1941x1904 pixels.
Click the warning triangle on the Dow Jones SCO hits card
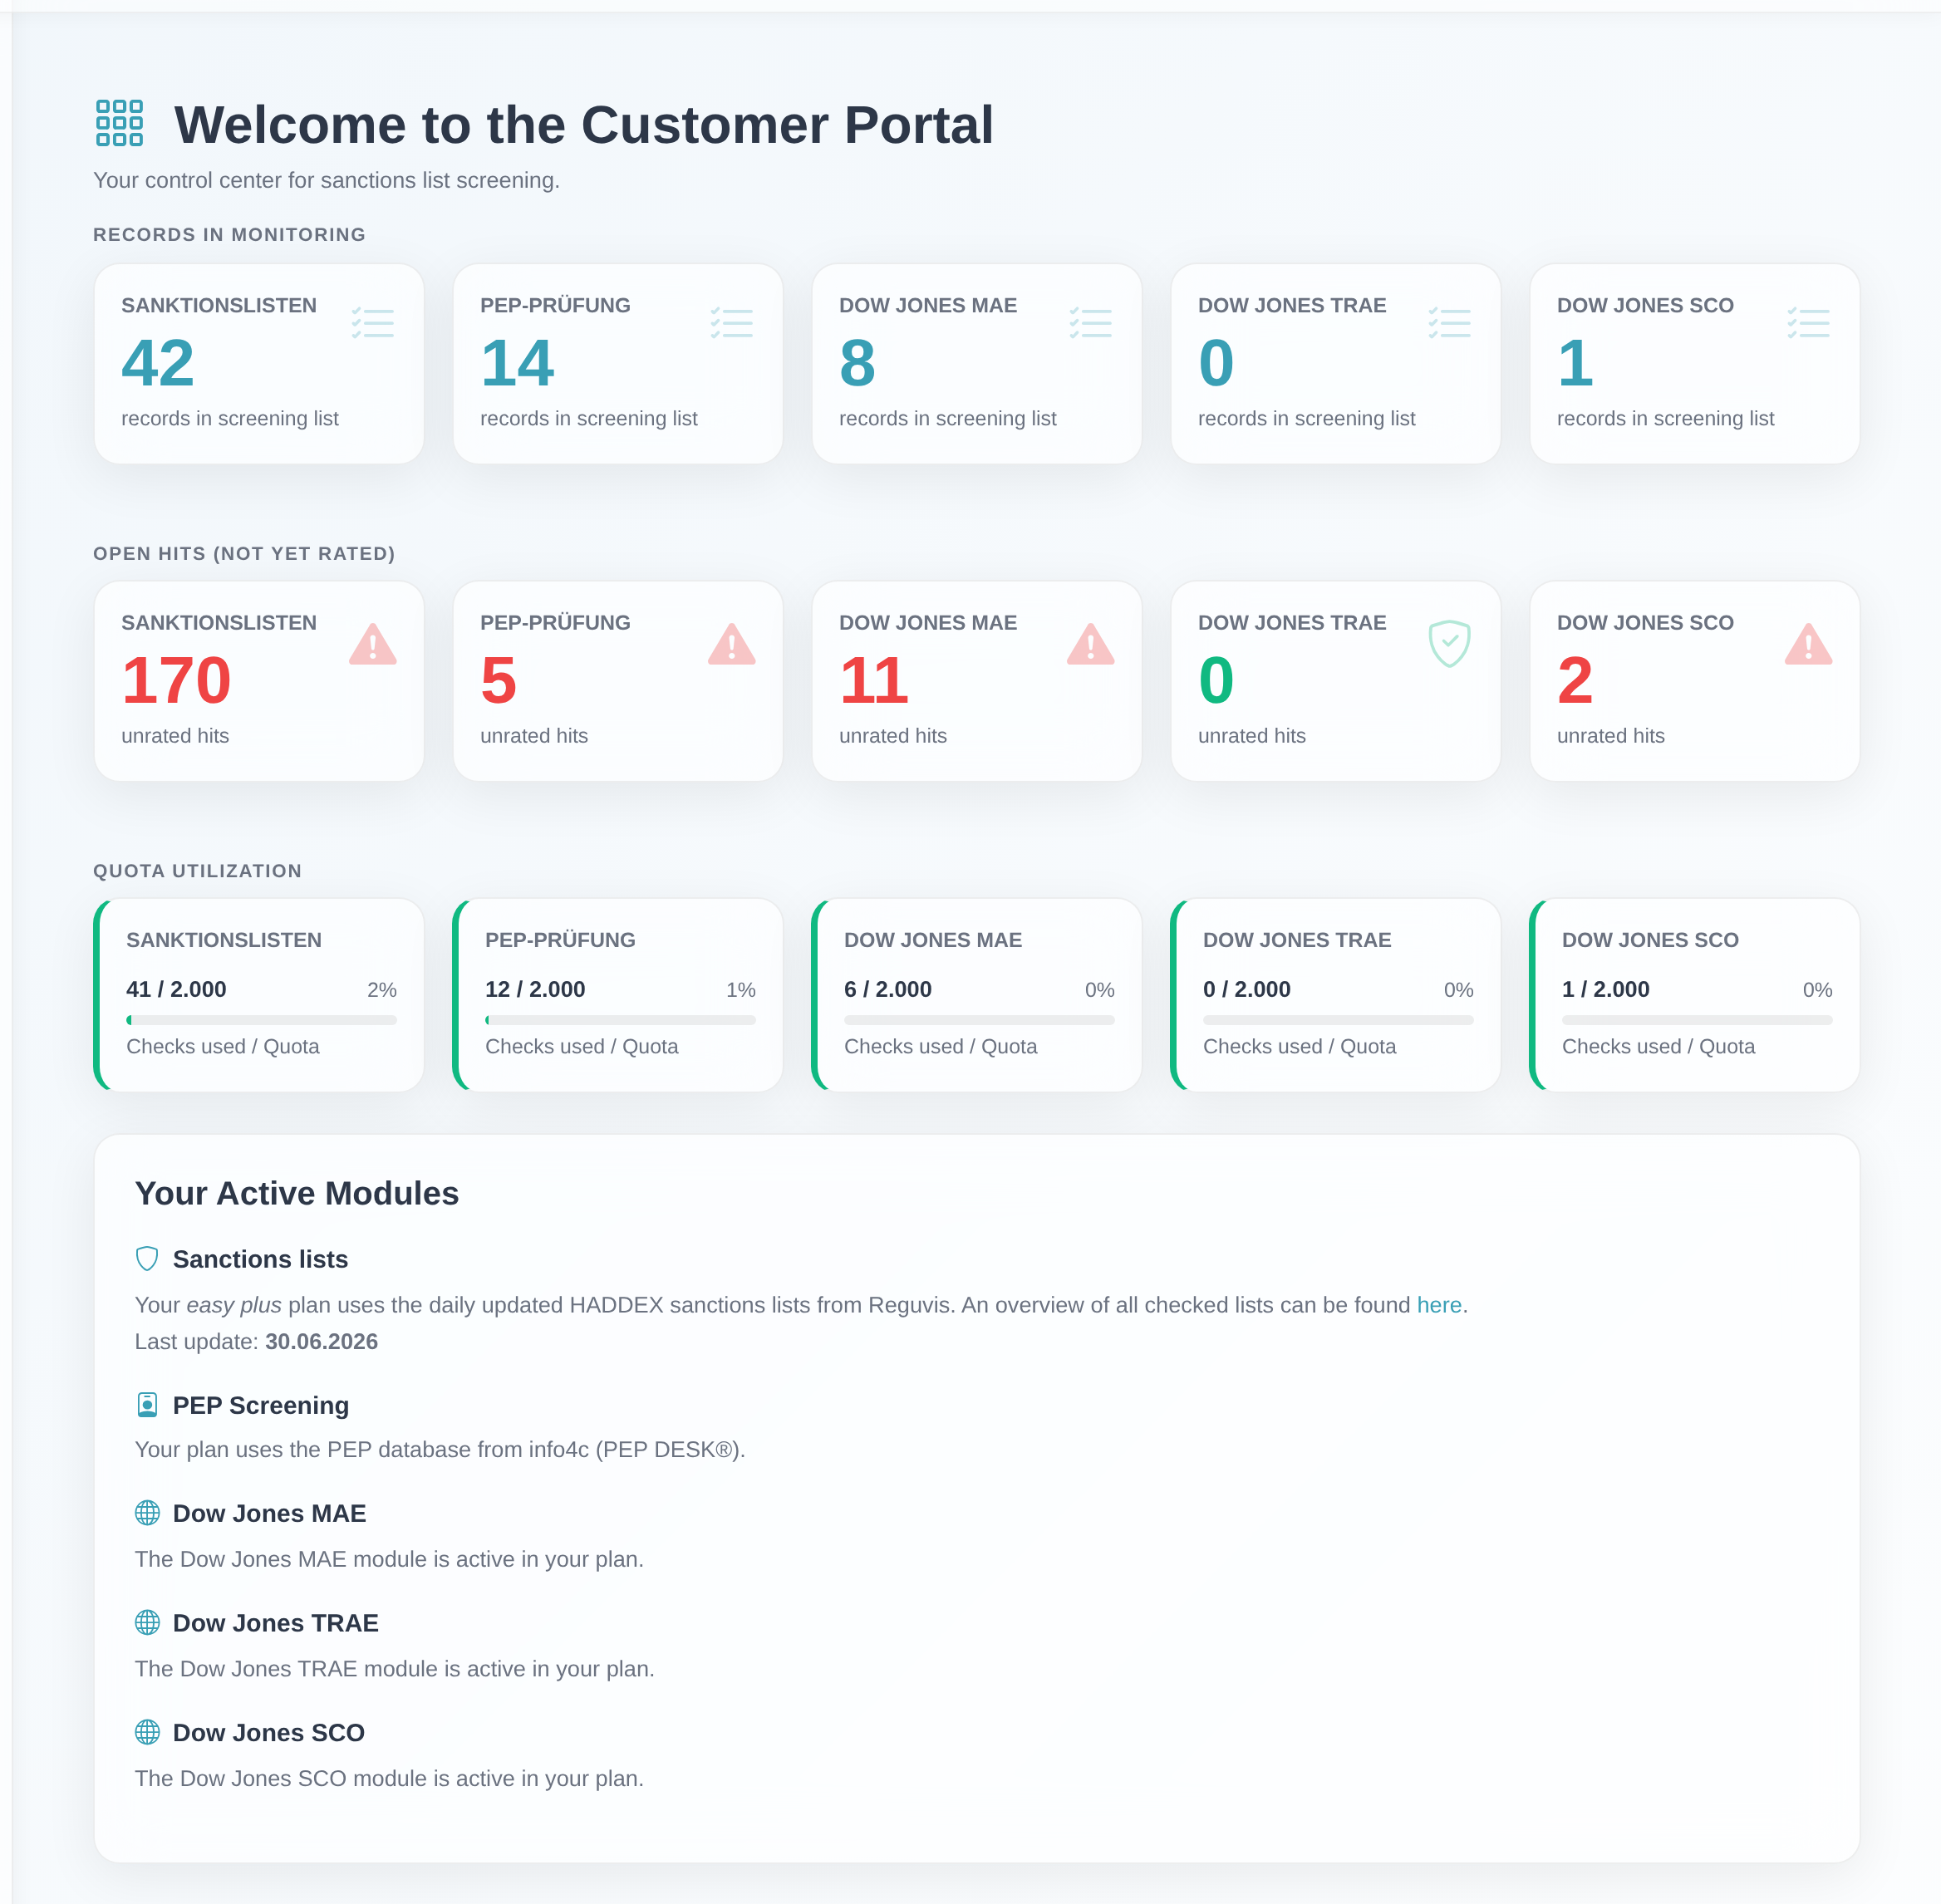tap(1809, 644)
